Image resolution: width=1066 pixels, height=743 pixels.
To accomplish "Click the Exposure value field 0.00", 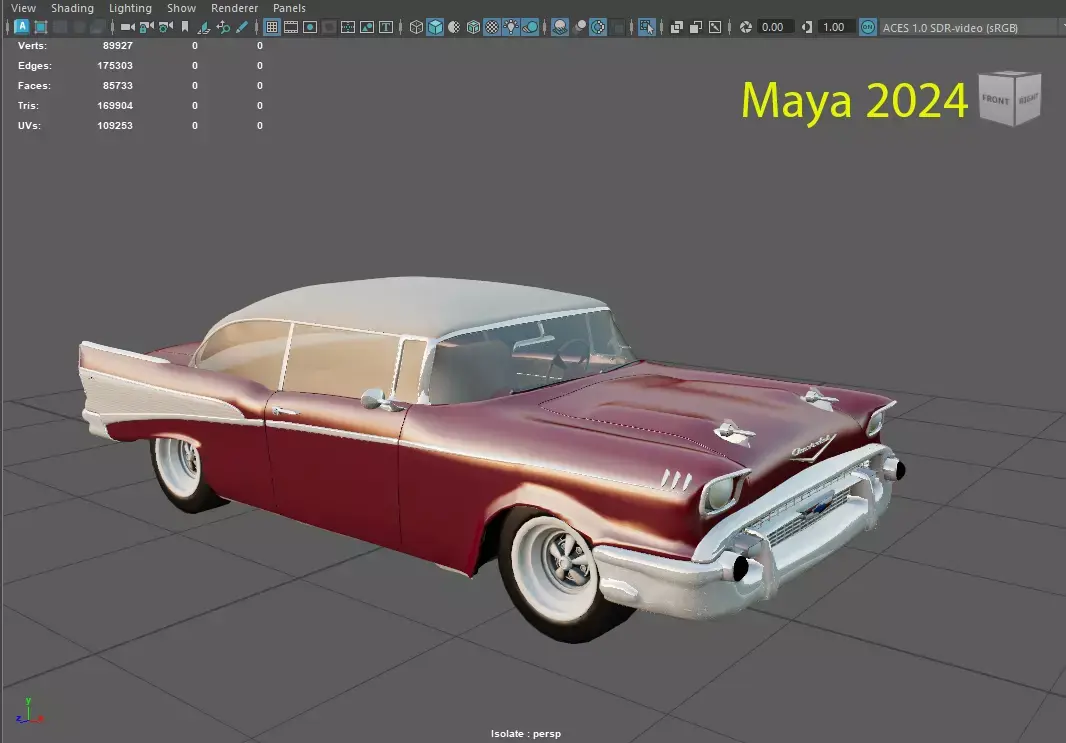I will (775, 27).
